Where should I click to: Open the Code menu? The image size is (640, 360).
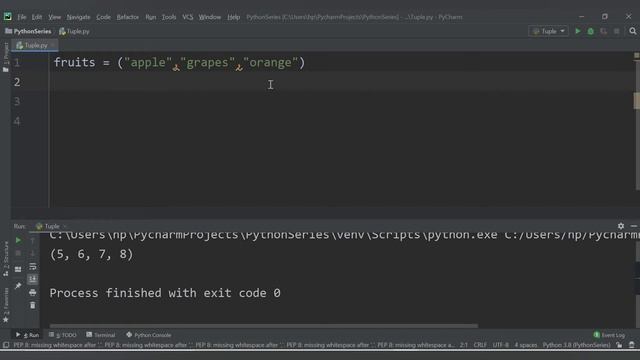103,17
